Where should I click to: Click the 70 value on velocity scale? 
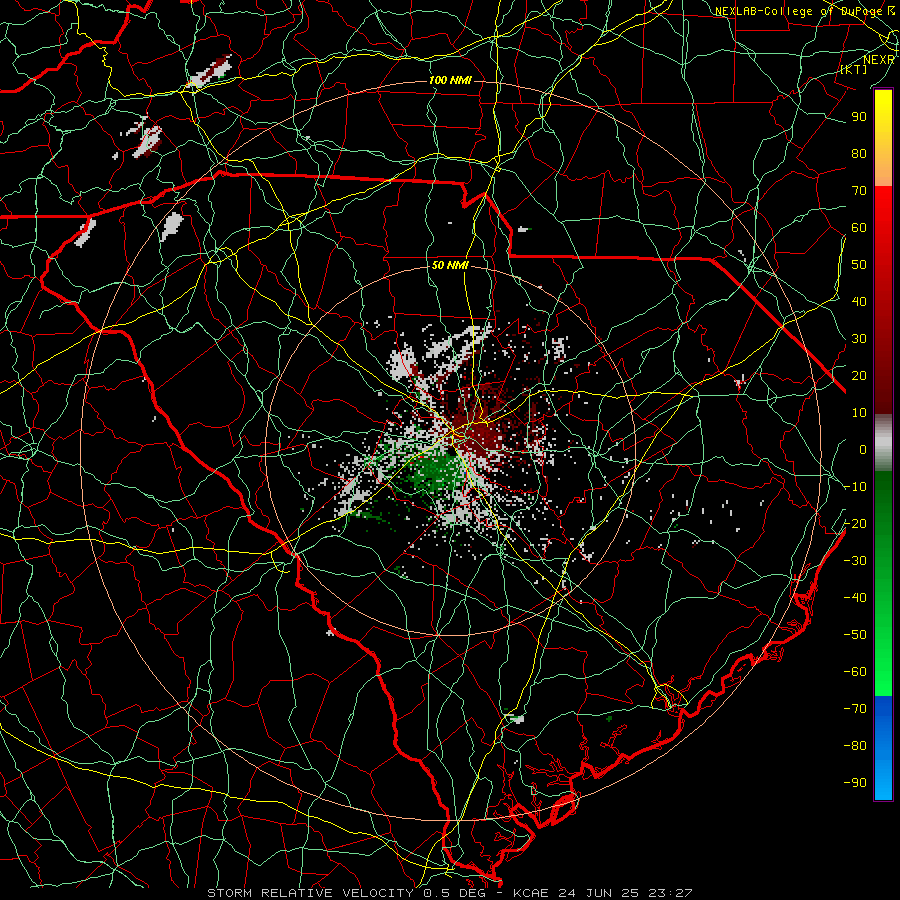[859, 191]
